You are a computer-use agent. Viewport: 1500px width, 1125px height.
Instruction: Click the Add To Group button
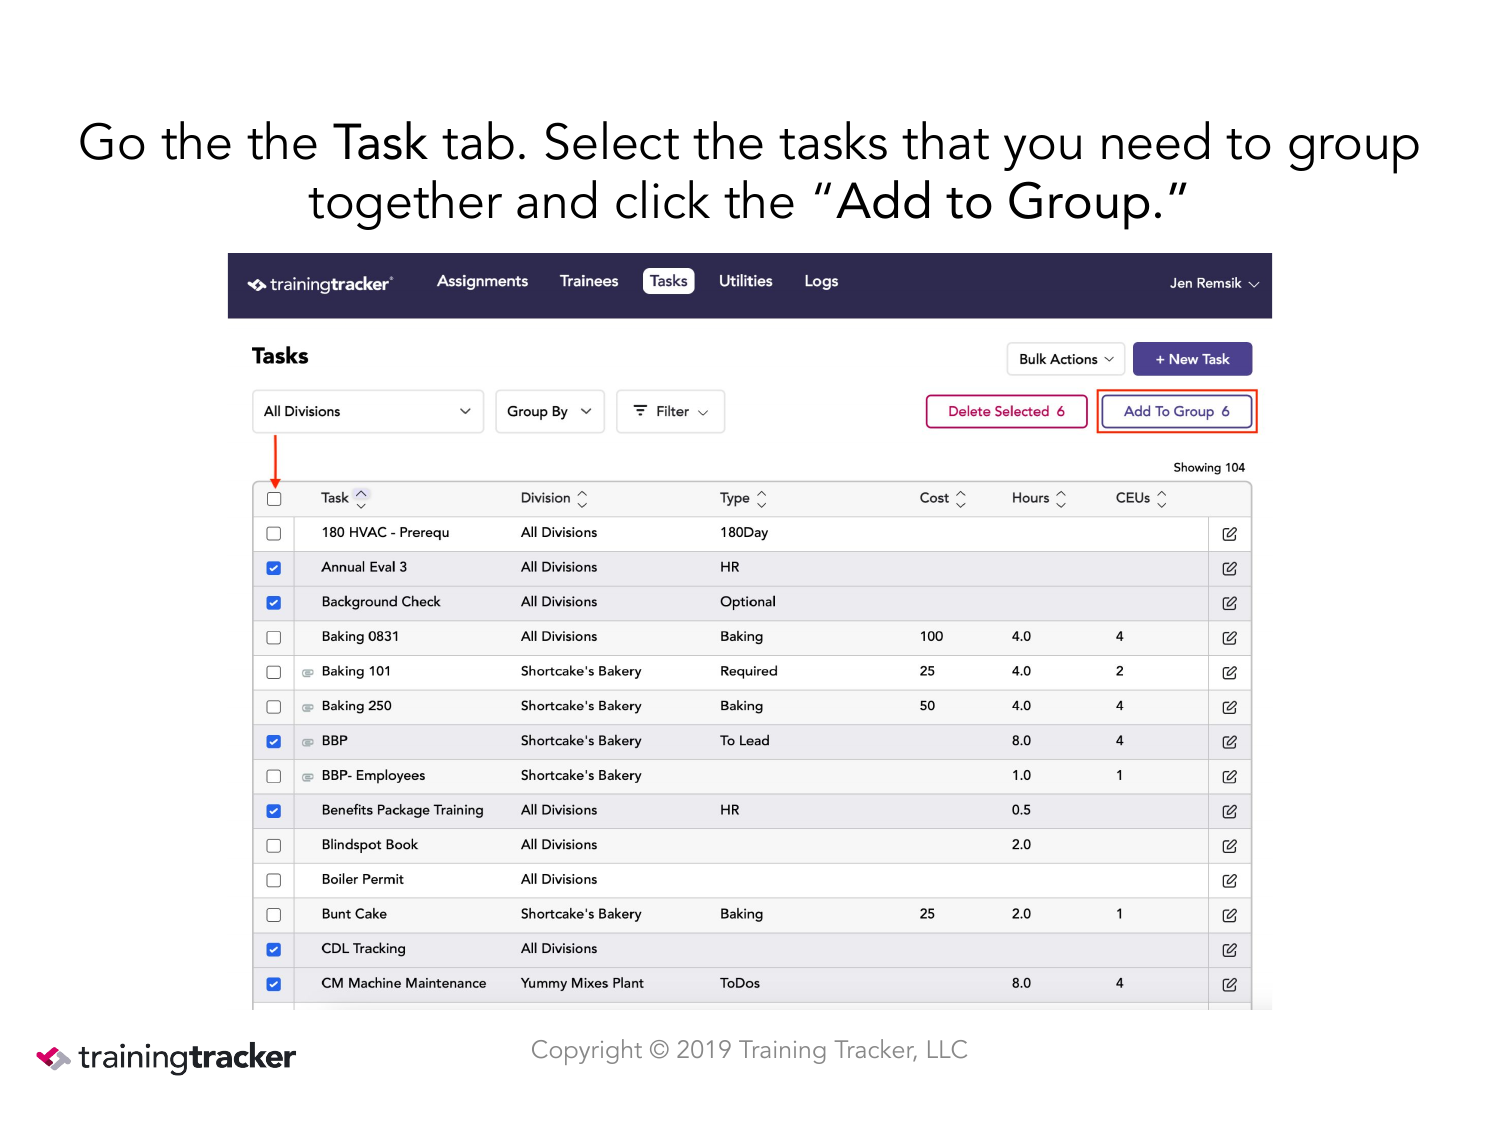tap(1177, 411)
